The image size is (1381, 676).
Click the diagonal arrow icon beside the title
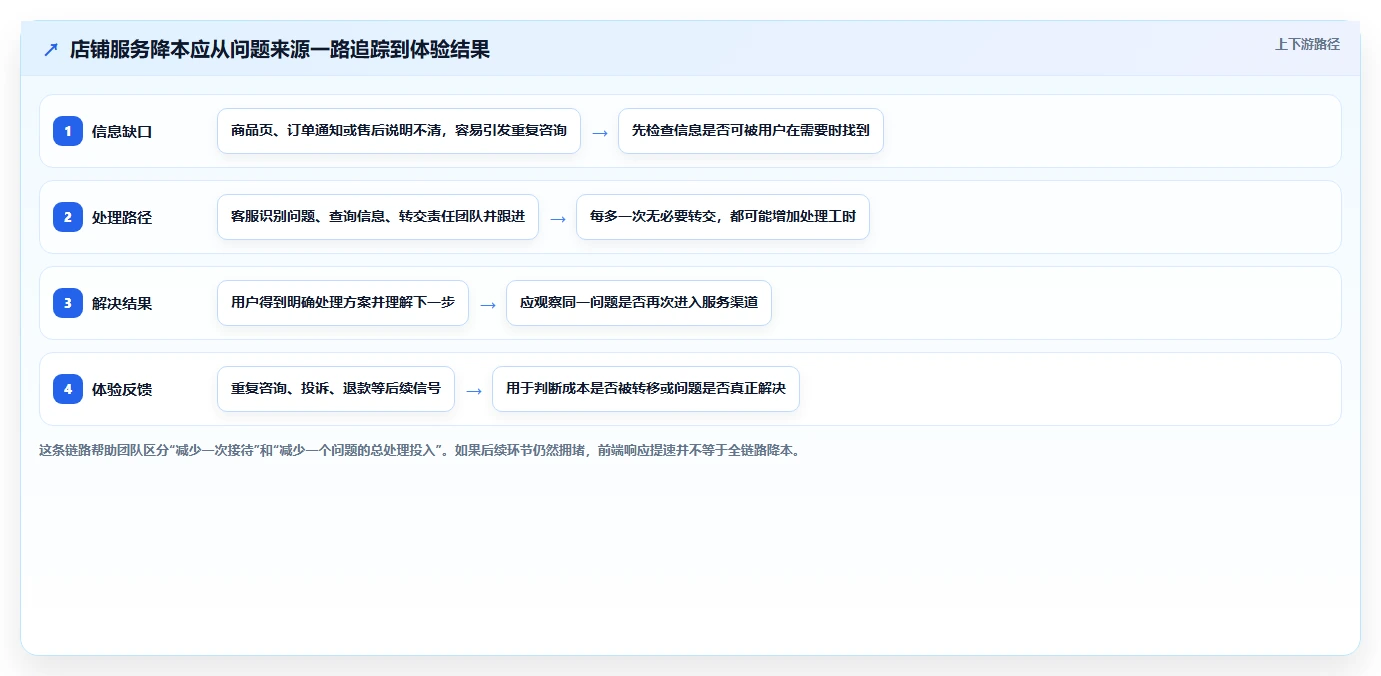[51, 49]
